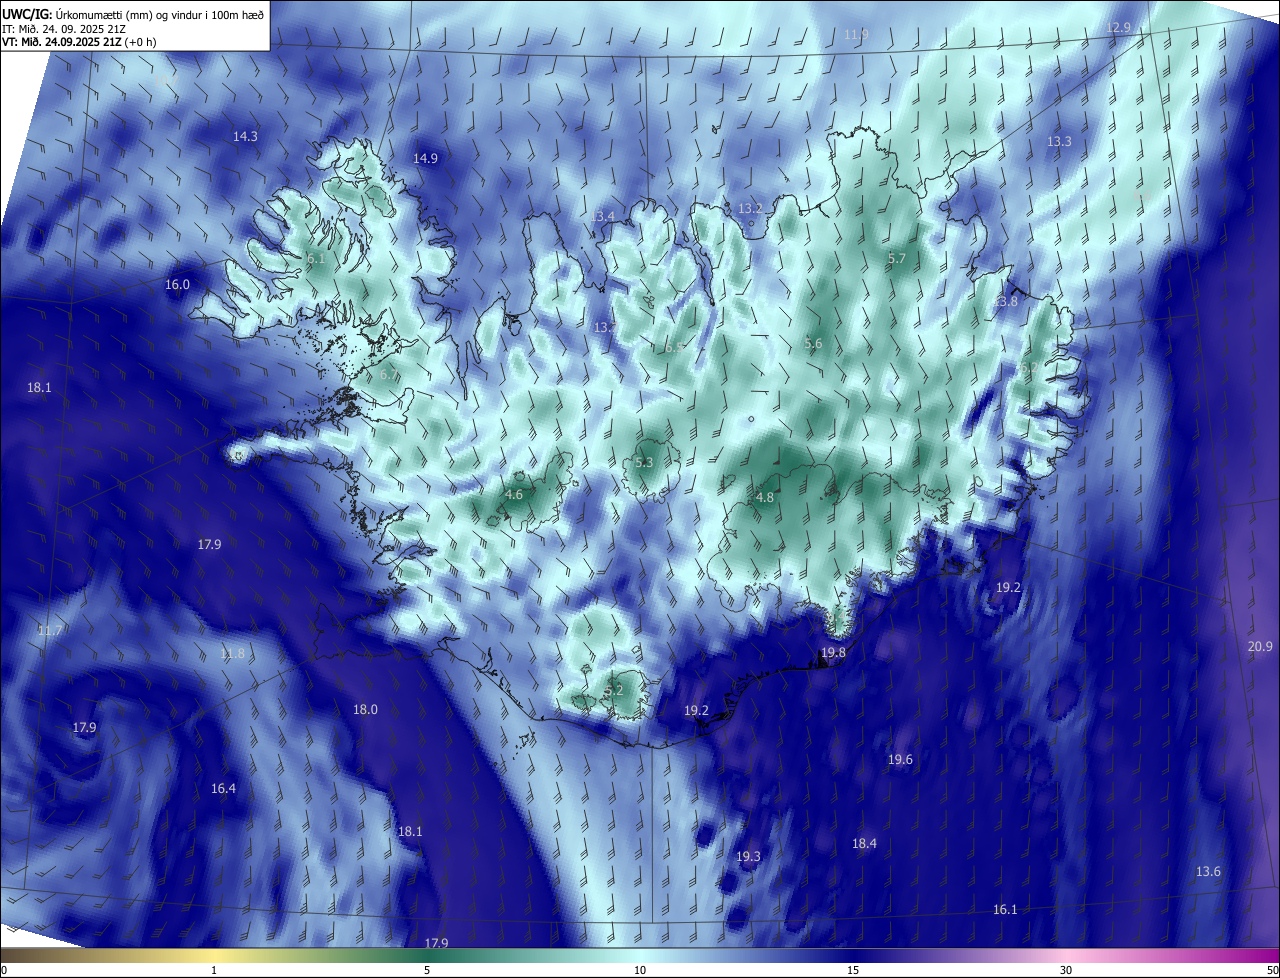Click the 16.4 value label
The height and width of the screenshot is (978, 1280).
click(223, 789)
